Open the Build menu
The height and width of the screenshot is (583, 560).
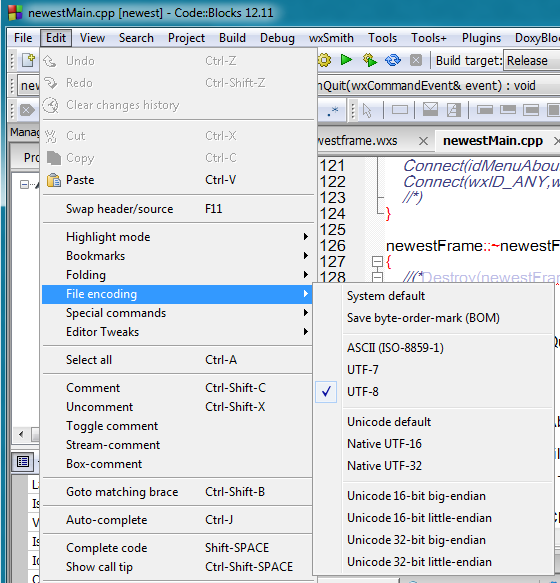(232, 38)
